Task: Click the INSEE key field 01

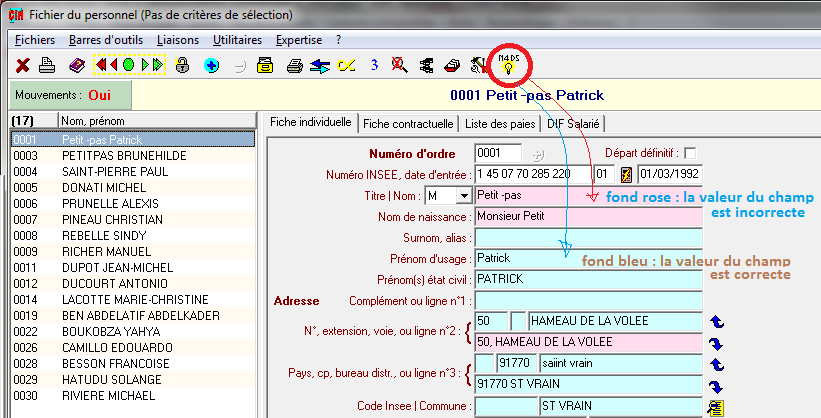Action: pos(604,174)
